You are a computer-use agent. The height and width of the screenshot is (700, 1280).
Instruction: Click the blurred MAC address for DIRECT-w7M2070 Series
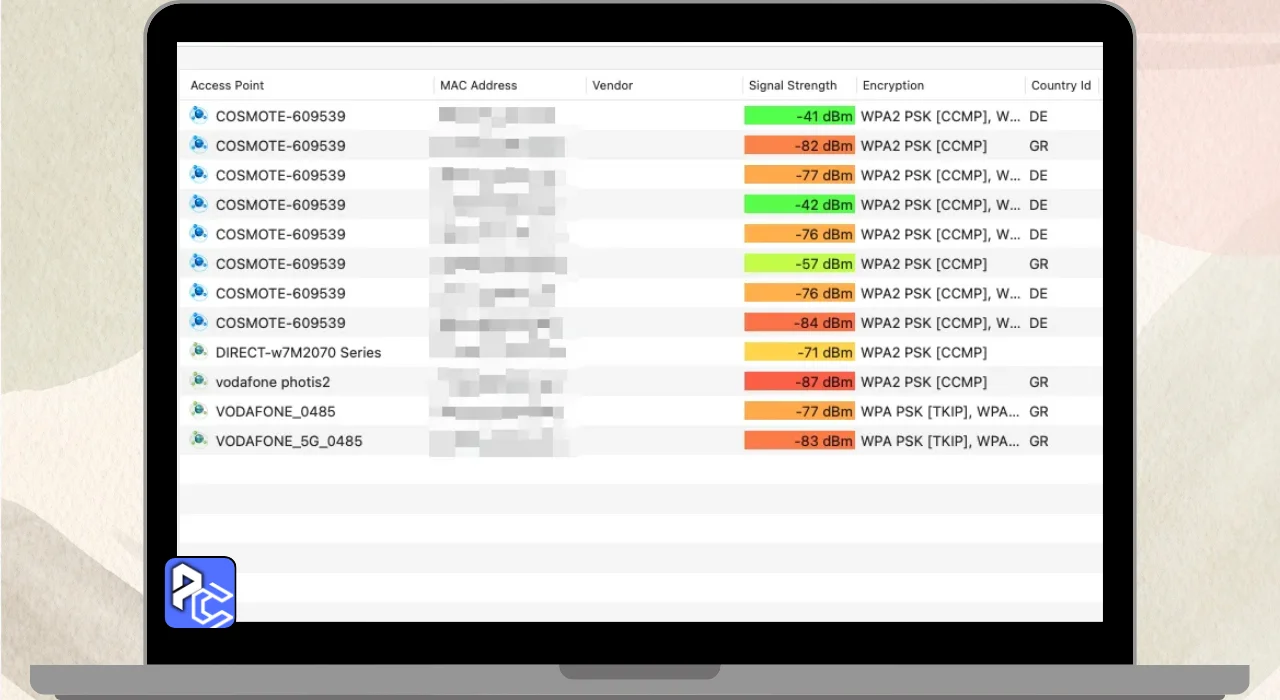[500, 352]
